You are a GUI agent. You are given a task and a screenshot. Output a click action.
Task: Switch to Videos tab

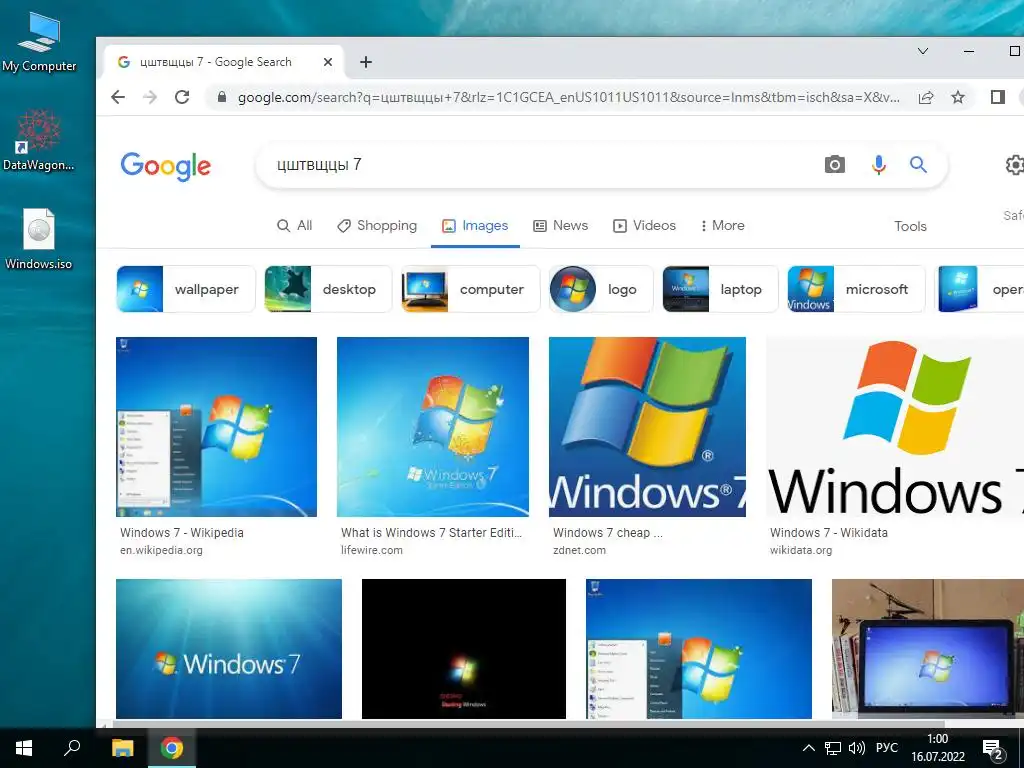(x=644, y=226)
